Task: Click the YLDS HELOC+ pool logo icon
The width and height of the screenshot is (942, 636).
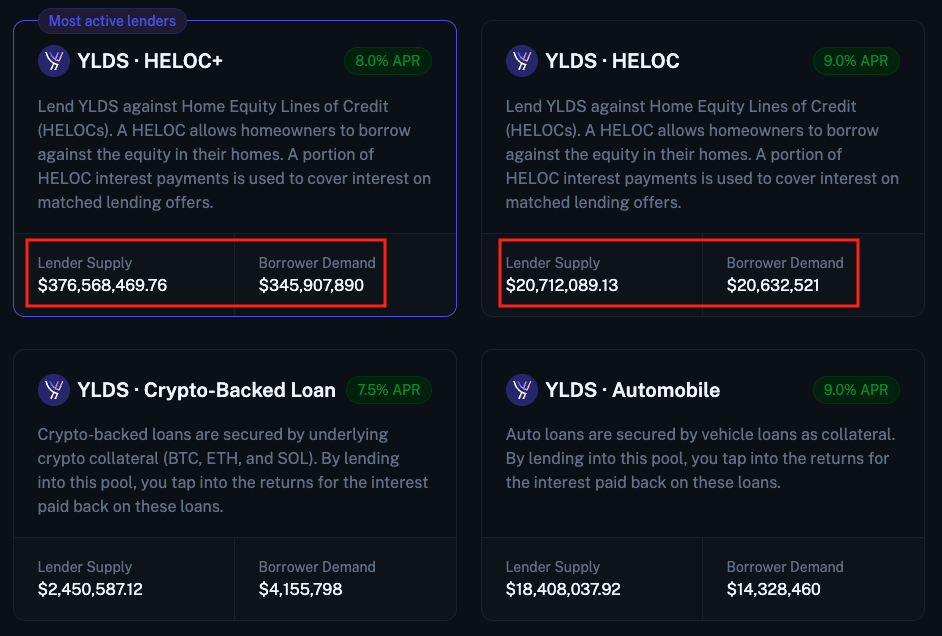Action: [53, 61]
